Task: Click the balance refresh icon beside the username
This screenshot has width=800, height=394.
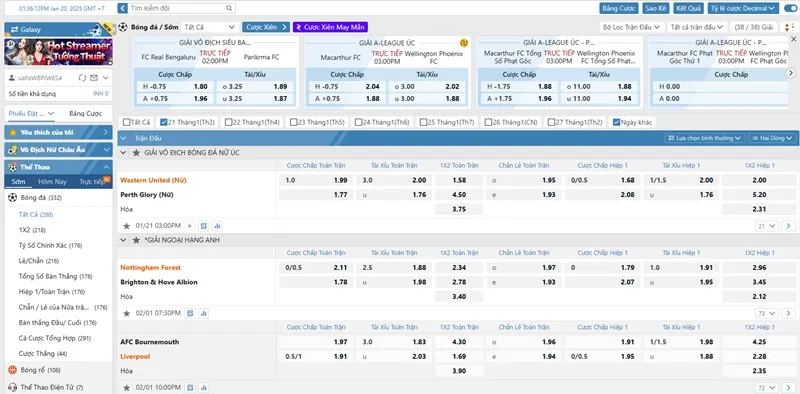Action: [x=82, y=78]
